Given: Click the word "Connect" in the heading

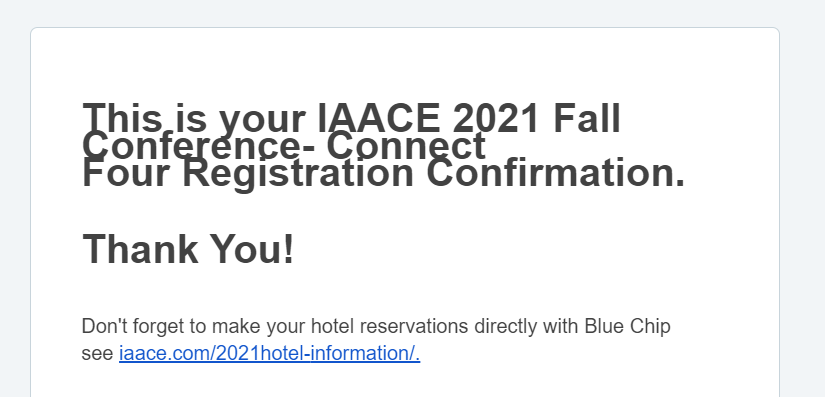Looking at the screenshot, I should (405, 146).
